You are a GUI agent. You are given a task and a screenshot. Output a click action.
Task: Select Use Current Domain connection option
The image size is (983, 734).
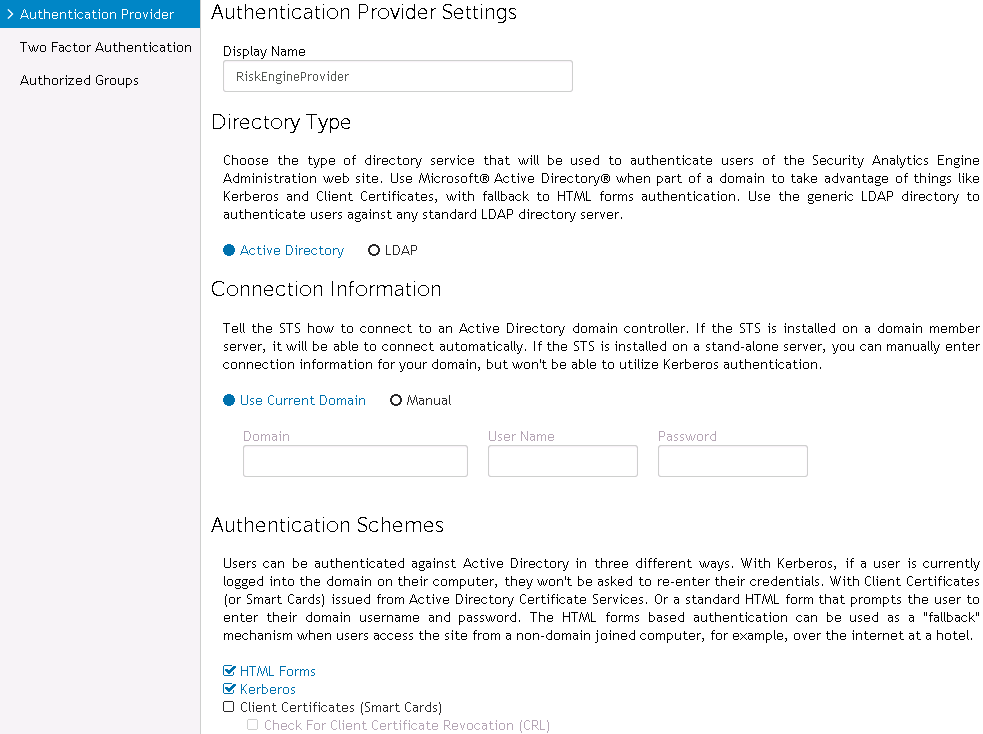[x=229, y=401]
